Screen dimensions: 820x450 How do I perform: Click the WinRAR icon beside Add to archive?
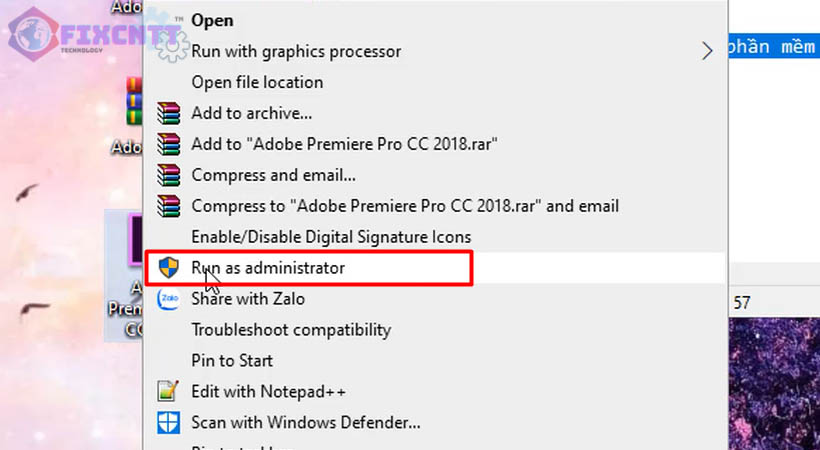[x=168, y=113]
